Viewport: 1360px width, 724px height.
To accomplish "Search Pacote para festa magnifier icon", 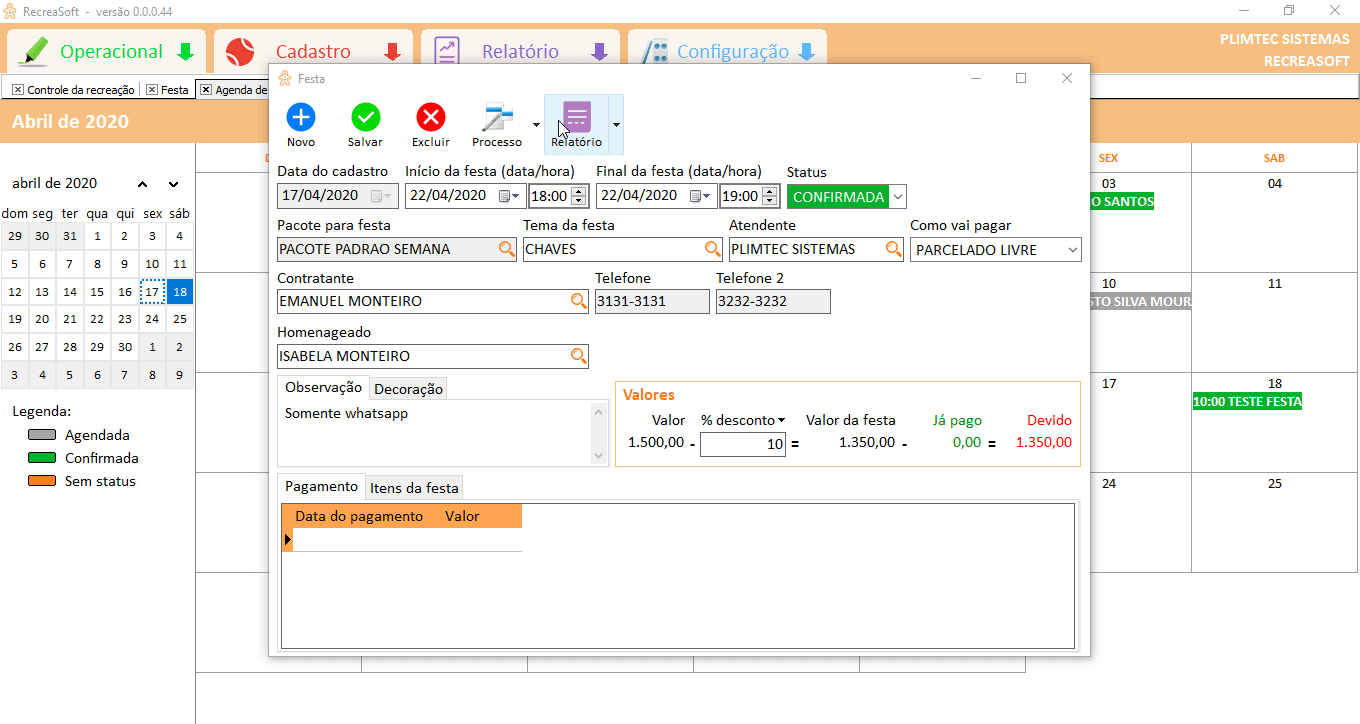I will pyautogui.click(x=507, y=249).
